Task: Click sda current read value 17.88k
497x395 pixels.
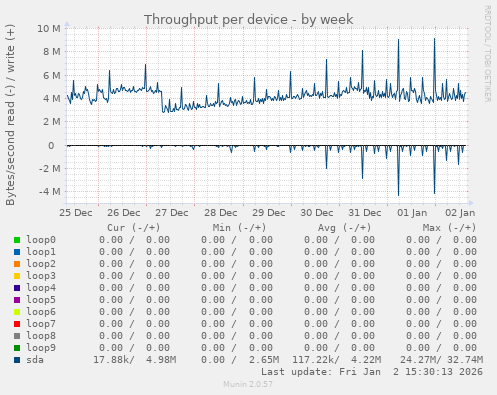Action: (111, 360)
